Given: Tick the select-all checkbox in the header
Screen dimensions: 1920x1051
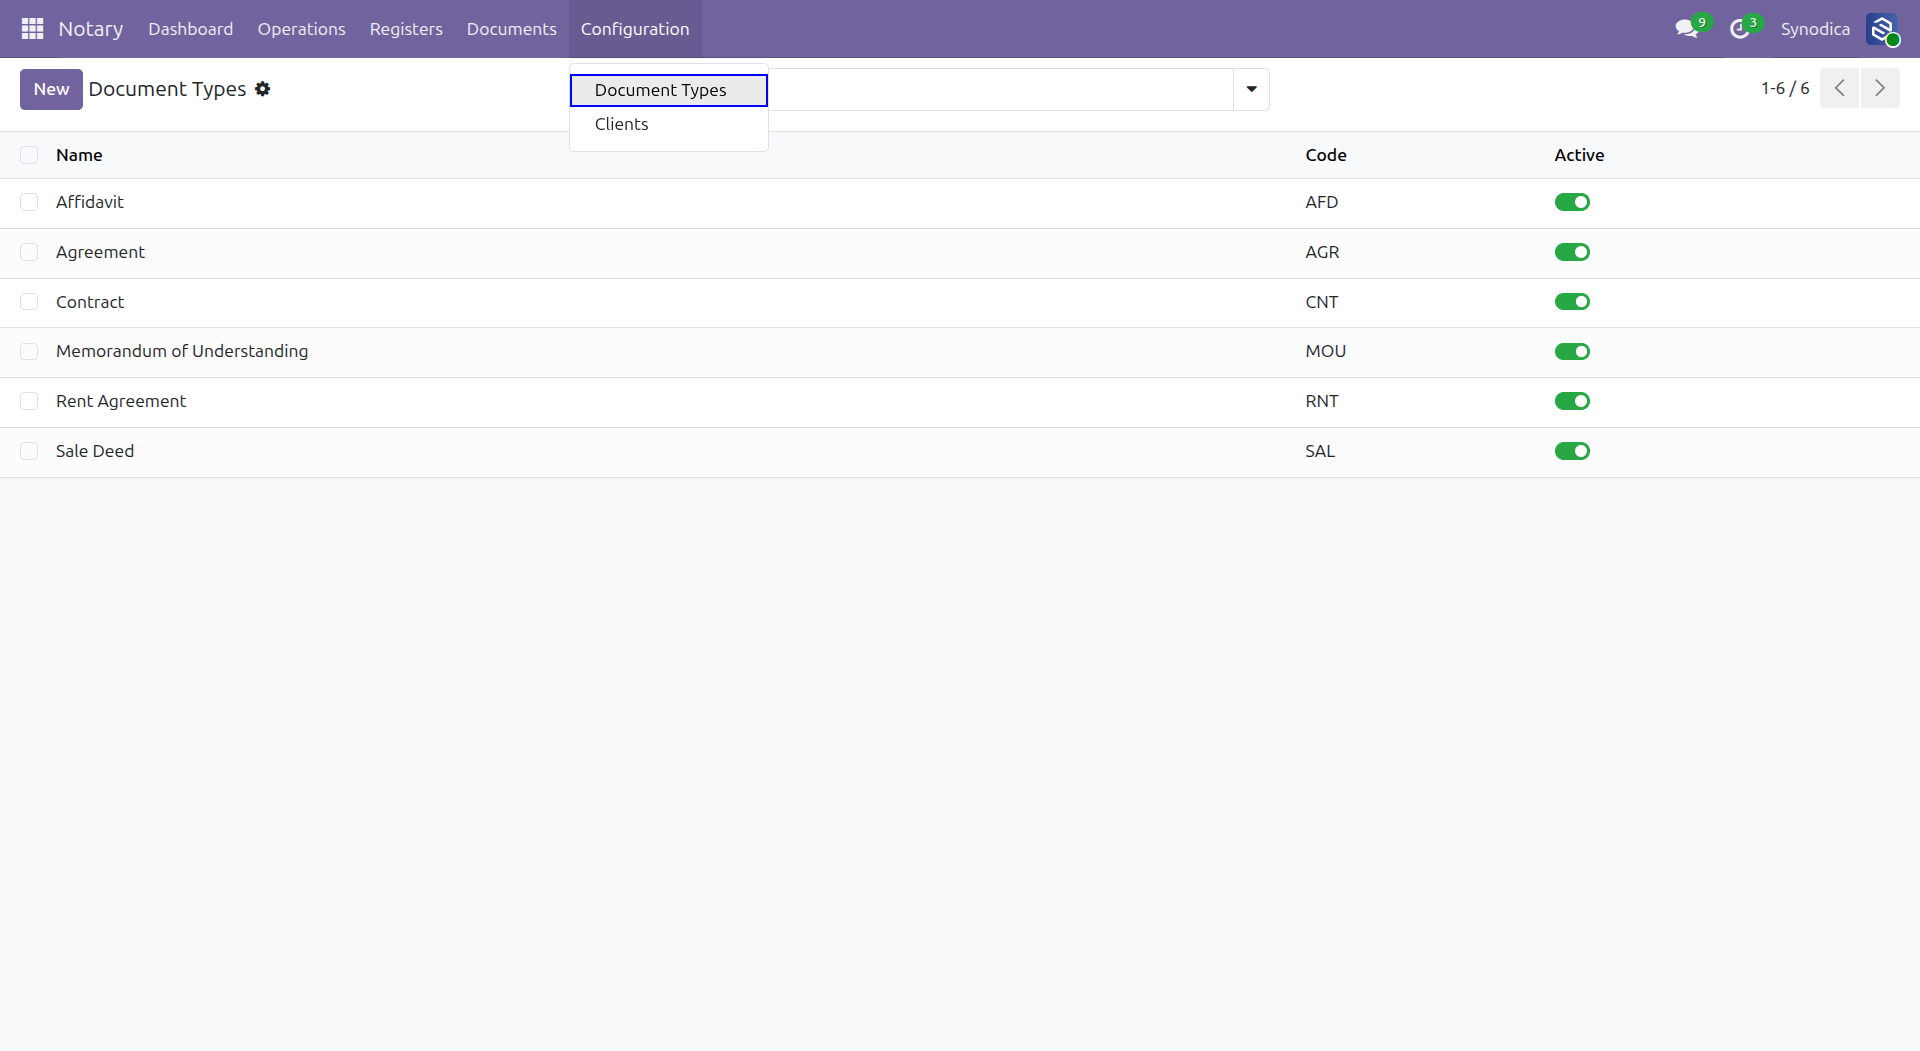Looking at the screenshot, I should tap(29, 155).
